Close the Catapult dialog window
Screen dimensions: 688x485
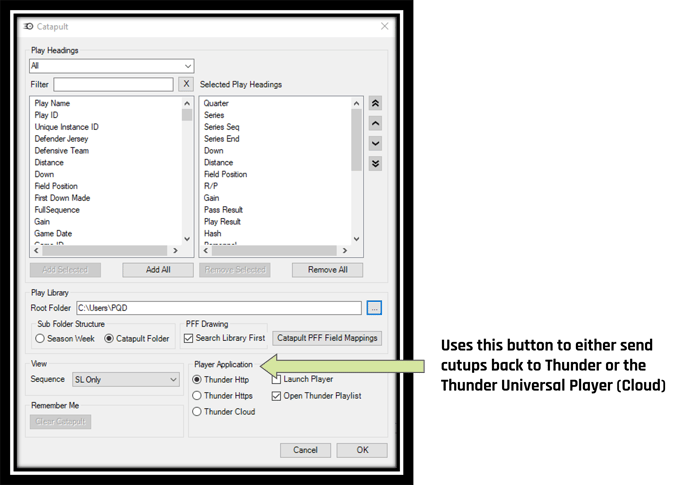tap(384, 26)
